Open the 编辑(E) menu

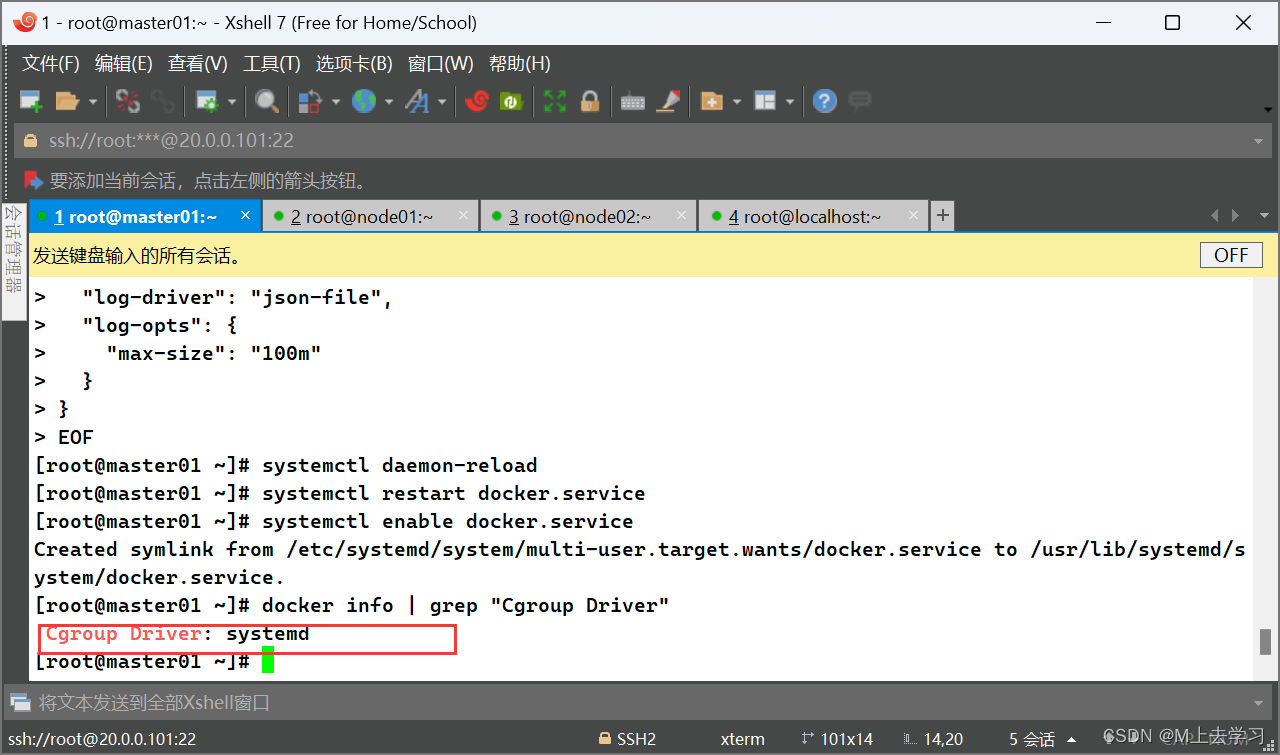point(124,64)
